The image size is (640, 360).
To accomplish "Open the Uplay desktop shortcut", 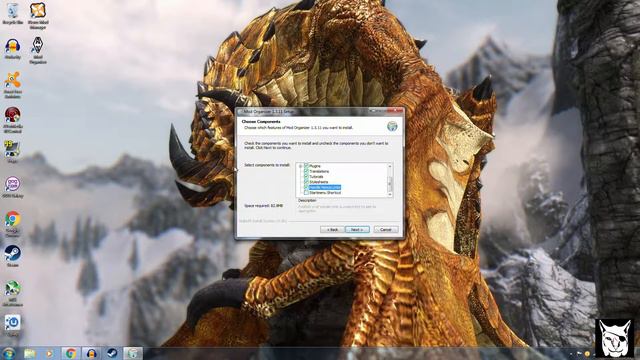I will point(13,325).
